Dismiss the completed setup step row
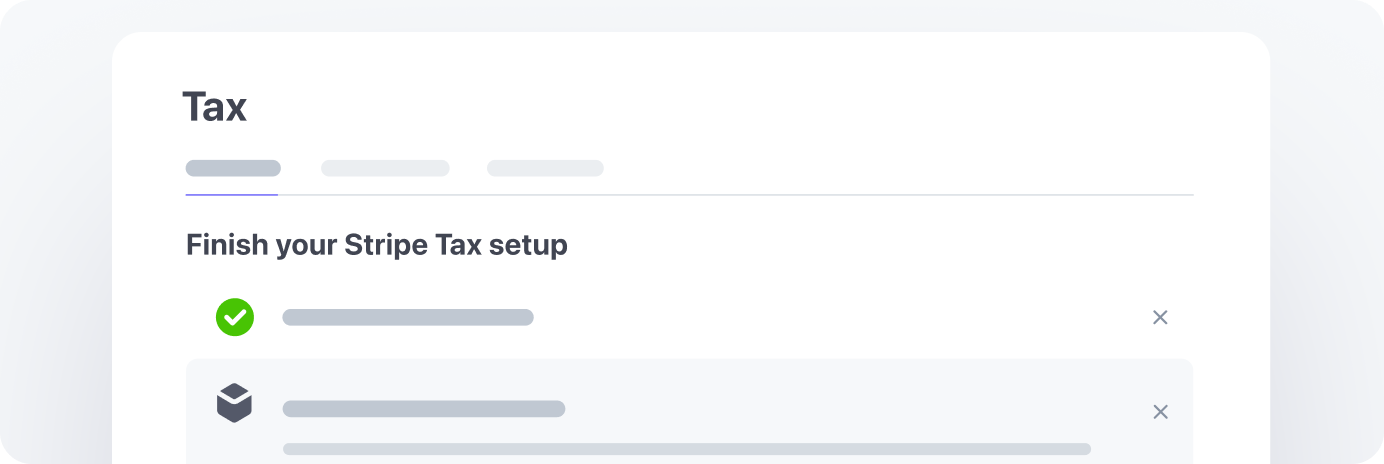Viewport: 1384px width, 464px height. [1160, 317]
